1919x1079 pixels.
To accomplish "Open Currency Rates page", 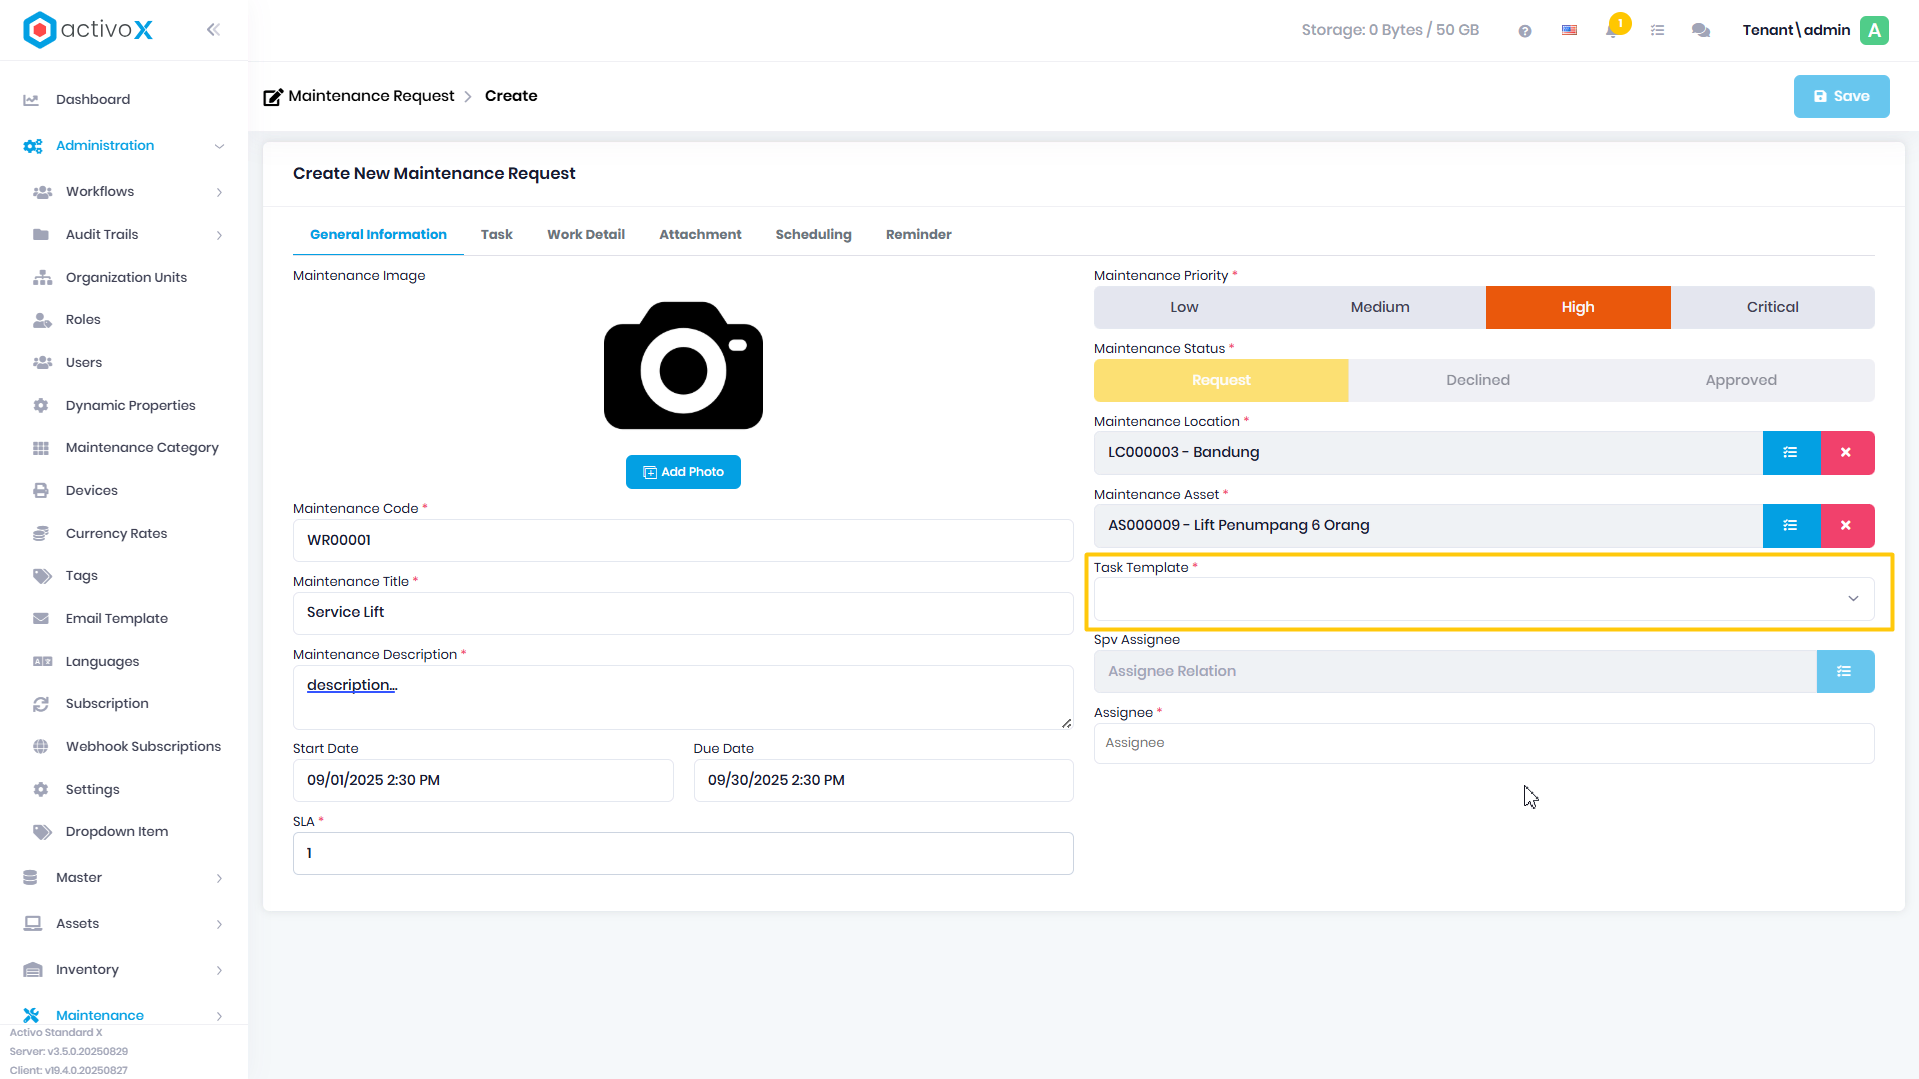I will pos(116,534).
